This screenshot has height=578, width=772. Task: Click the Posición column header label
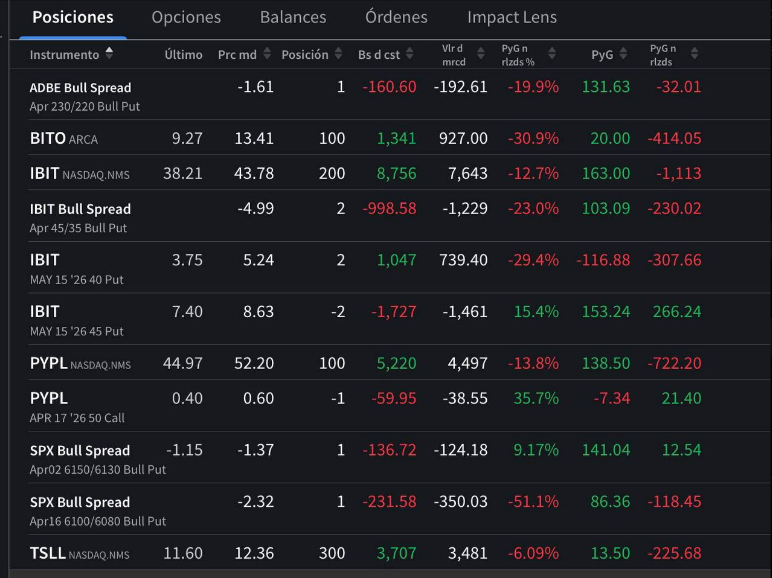point(305,55)
